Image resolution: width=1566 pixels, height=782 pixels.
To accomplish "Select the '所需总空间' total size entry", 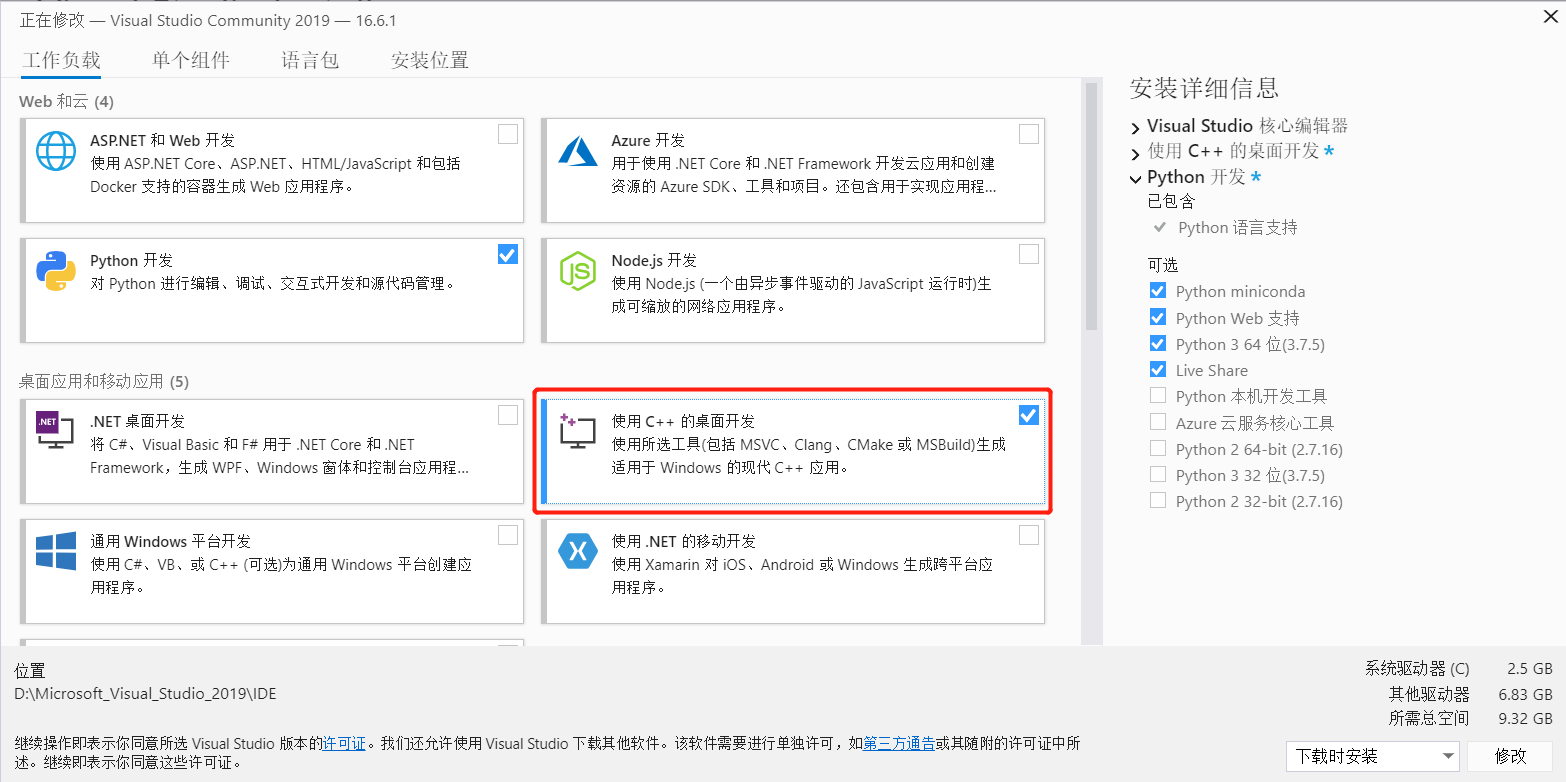I will point(1429,718).
